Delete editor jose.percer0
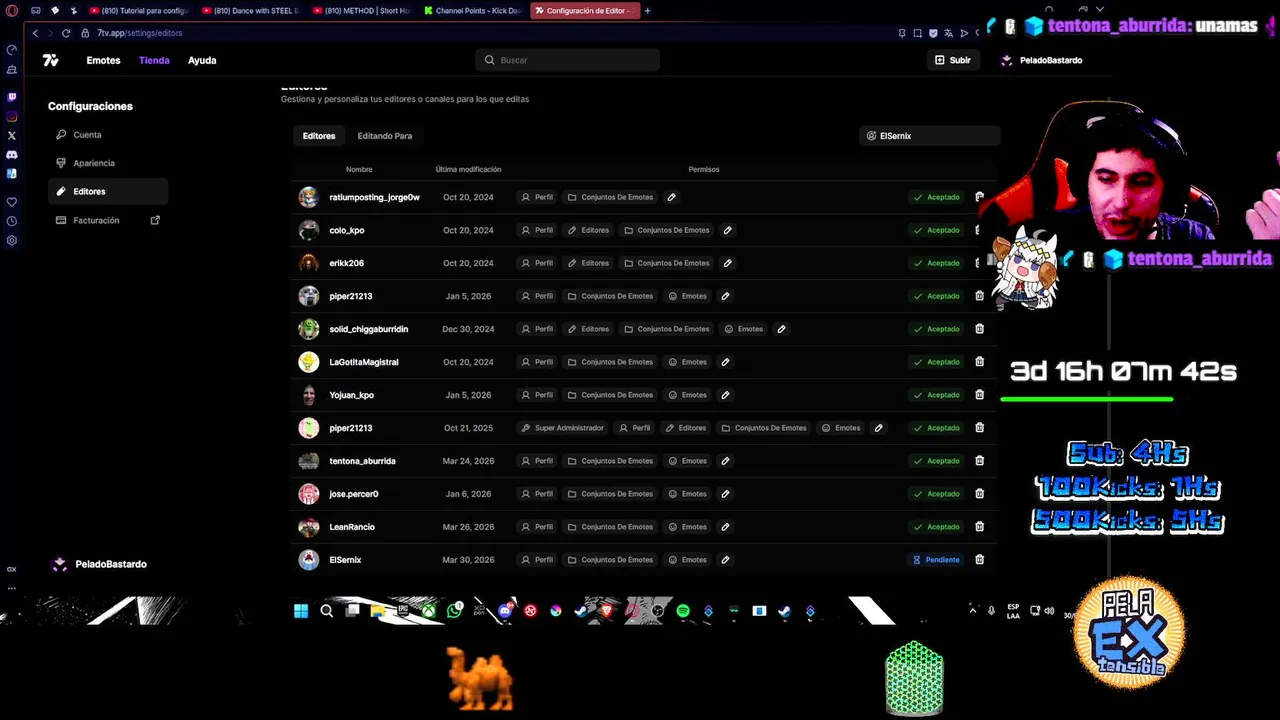Viewport: 1280px width, 720px height. click(979, 494)
